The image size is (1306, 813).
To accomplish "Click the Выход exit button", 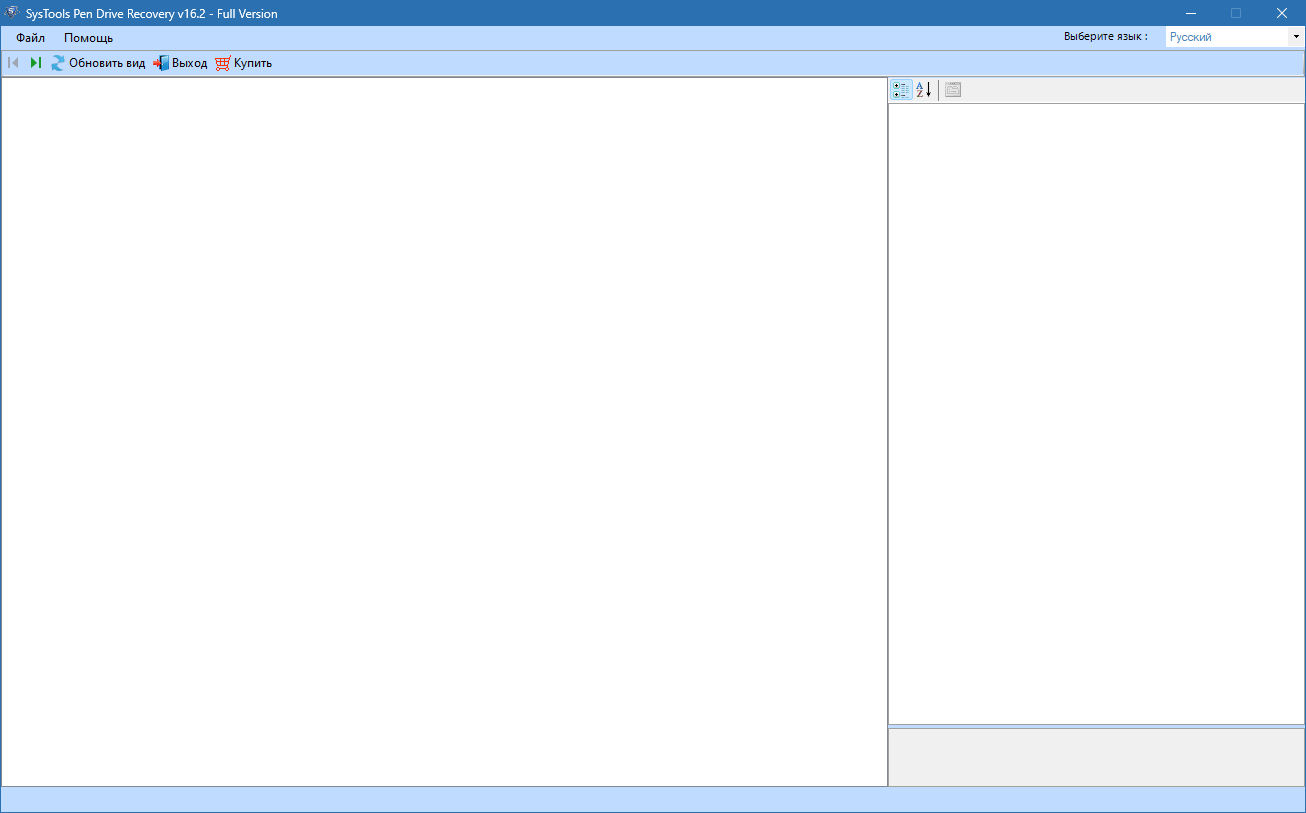I will (x=180, y=63).
